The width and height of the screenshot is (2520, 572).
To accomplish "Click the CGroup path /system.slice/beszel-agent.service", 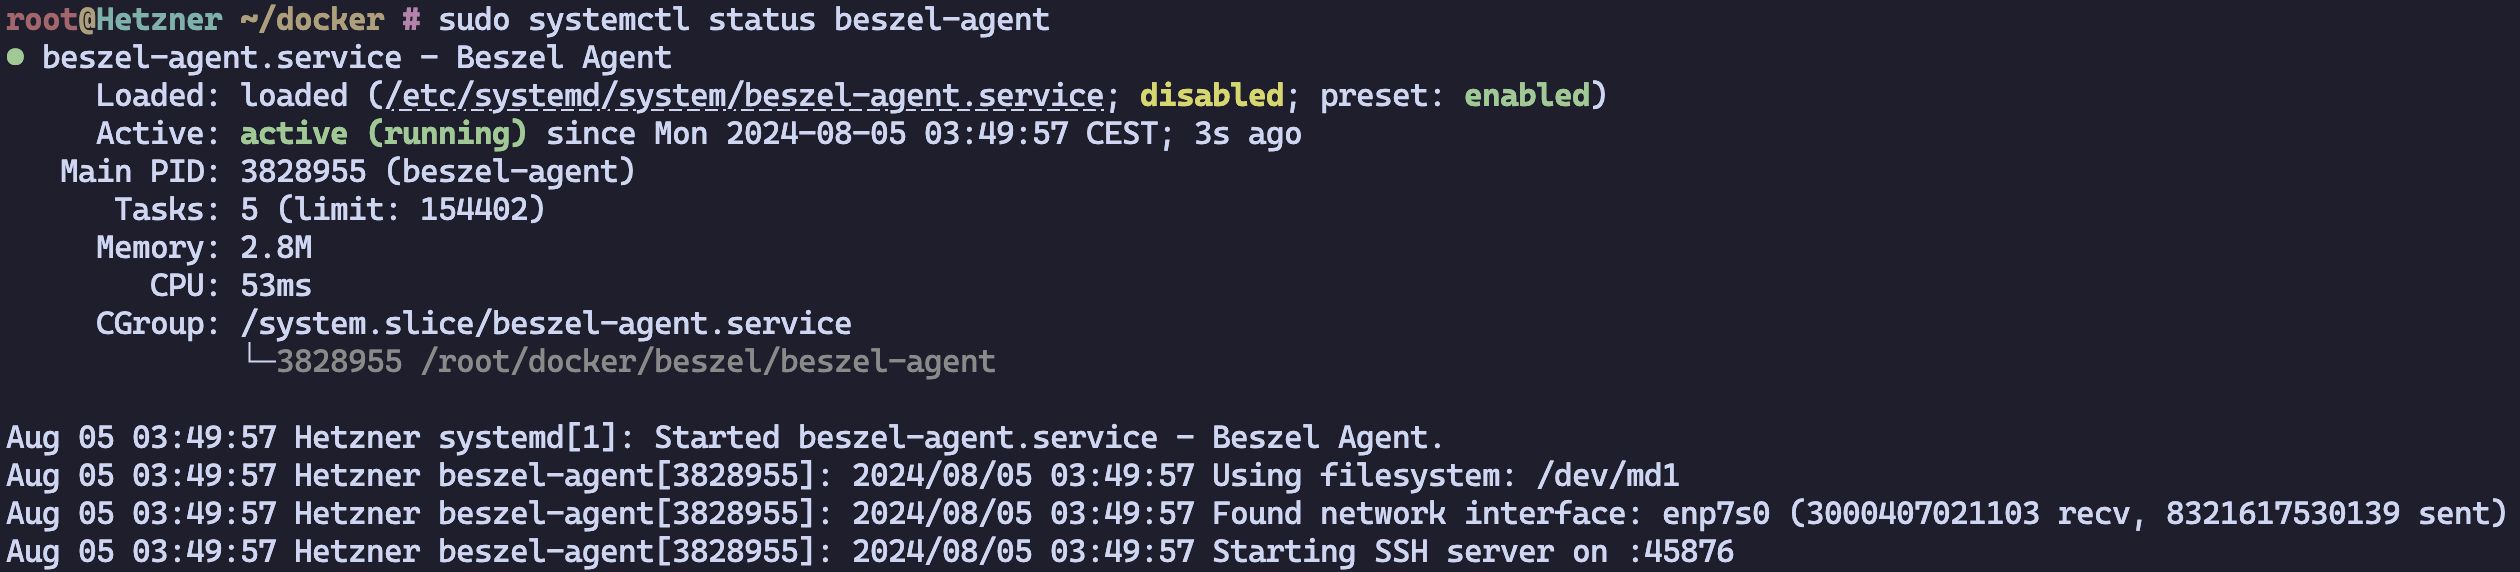I will click(546, 324).
